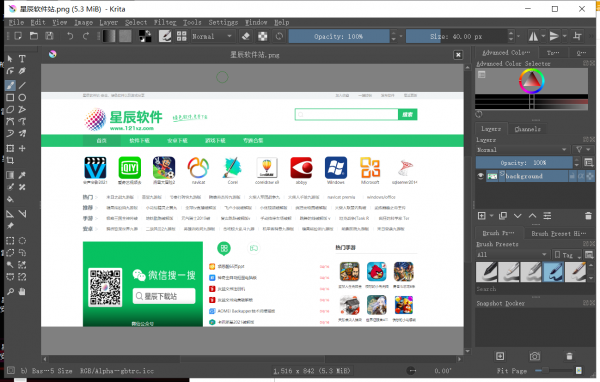The width and height of the screenshot is (600, 382).
Task: Open toolbar blending mode Normal dropdown
Action: [x=212, y=36]
